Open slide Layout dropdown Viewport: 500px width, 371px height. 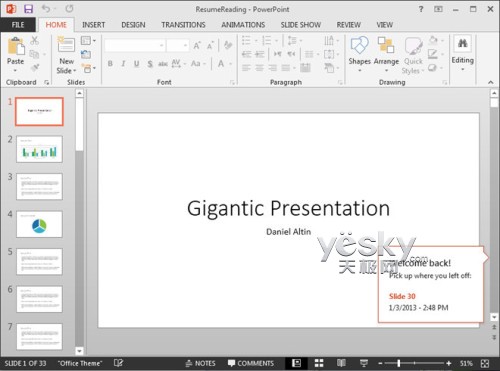tap(88, 41)
